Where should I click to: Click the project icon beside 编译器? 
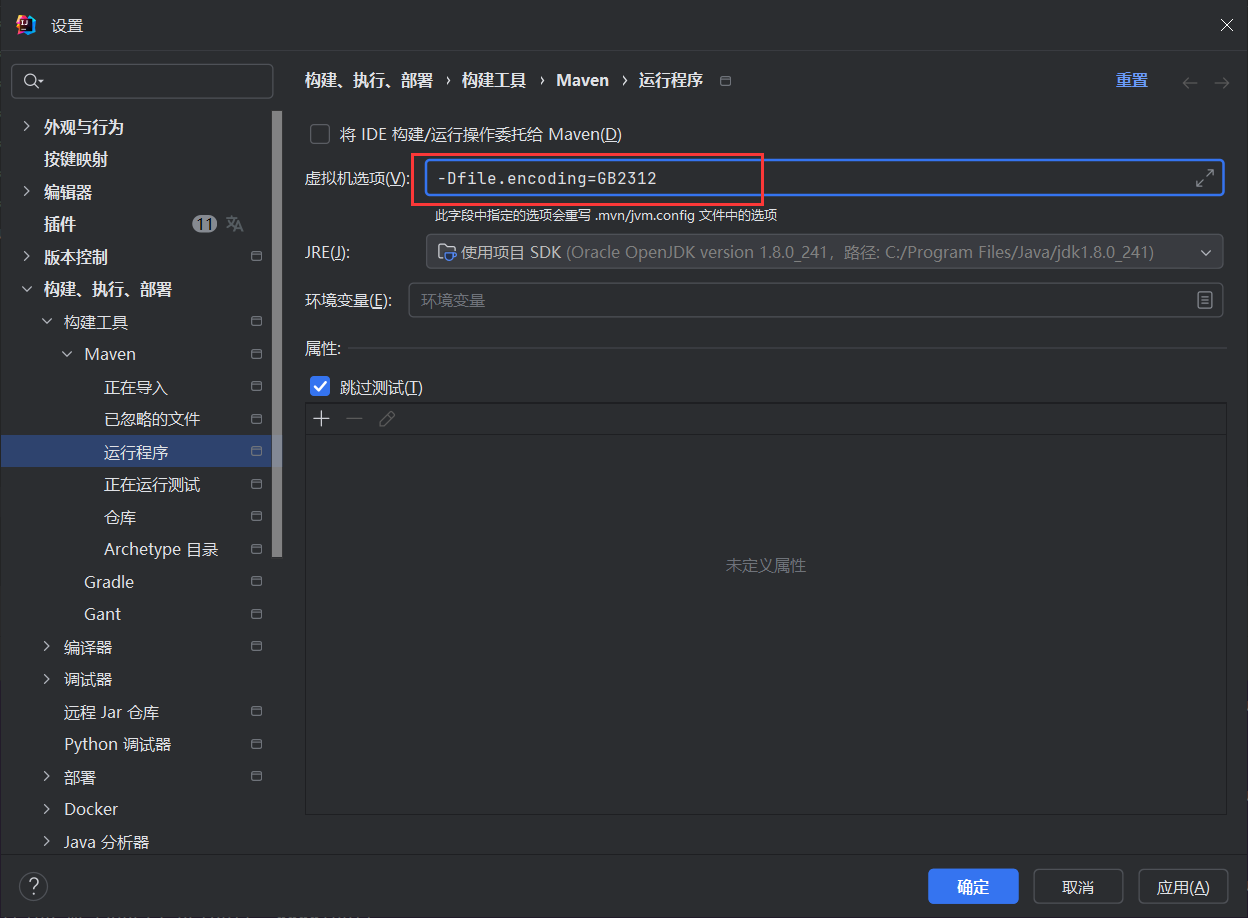256,647
